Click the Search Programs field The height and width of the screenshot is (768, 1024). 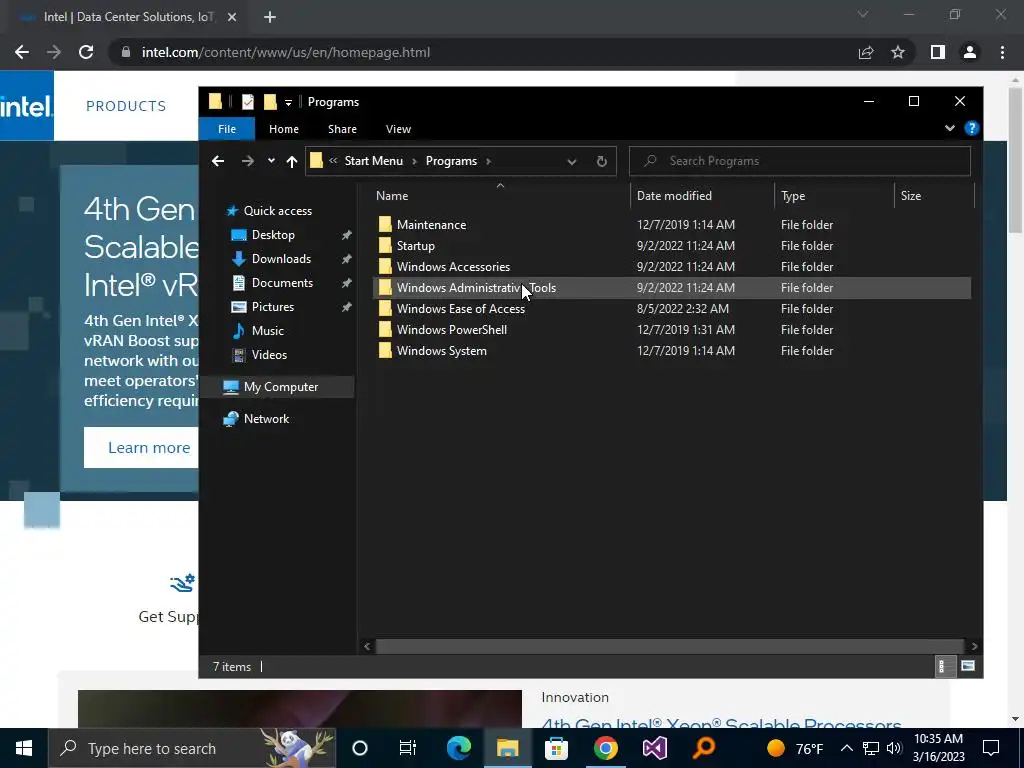pos(799,161)
